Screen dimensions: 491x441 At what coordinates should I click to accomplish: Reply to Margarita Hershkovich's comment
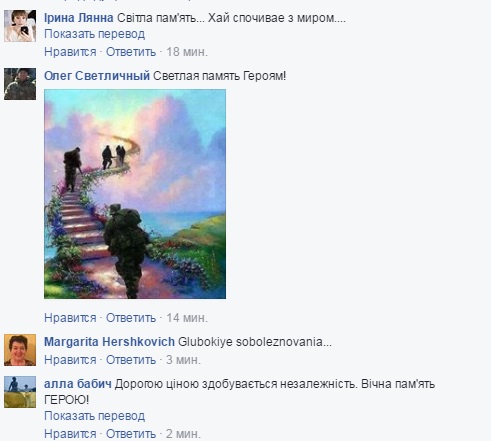tap(131, 360)
